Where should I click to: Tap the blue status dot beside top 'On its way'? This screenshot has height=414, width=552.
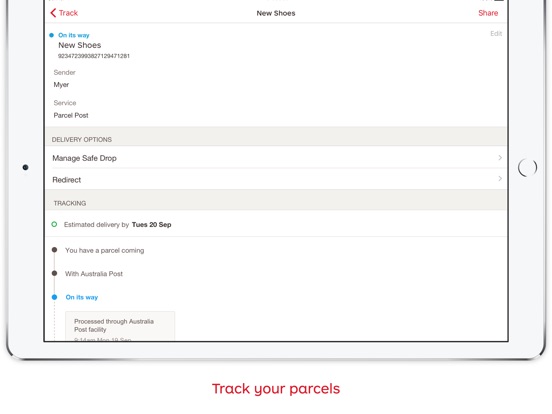point(51,35)
